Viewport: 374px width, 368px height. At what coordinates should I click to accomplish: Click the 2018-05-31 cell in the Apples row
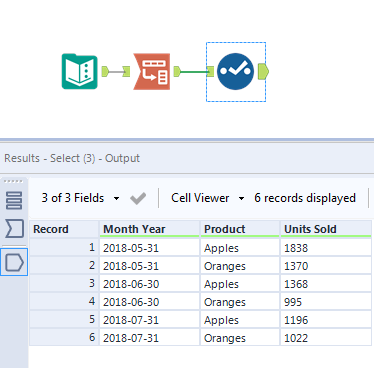point(150,248)
